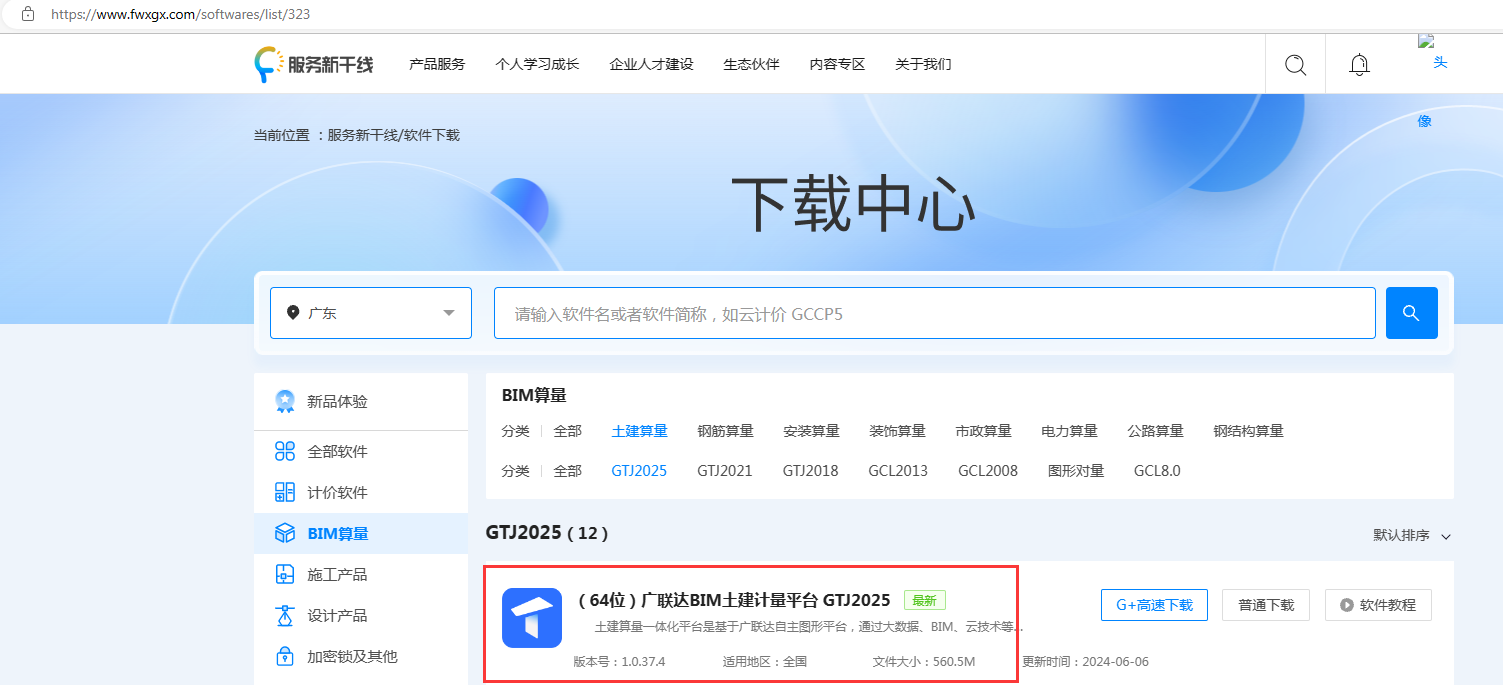This screenshot has width=1503, height=685.
Task: Click 版本号：1.0.37.4 text
Action: click(619, 662)
